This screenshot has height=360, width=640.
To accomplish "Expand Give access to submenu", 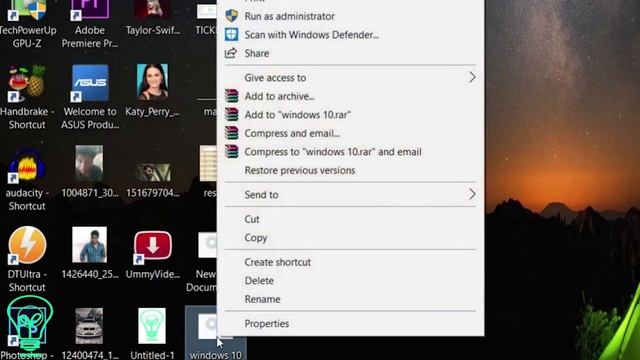I will 351,78.
